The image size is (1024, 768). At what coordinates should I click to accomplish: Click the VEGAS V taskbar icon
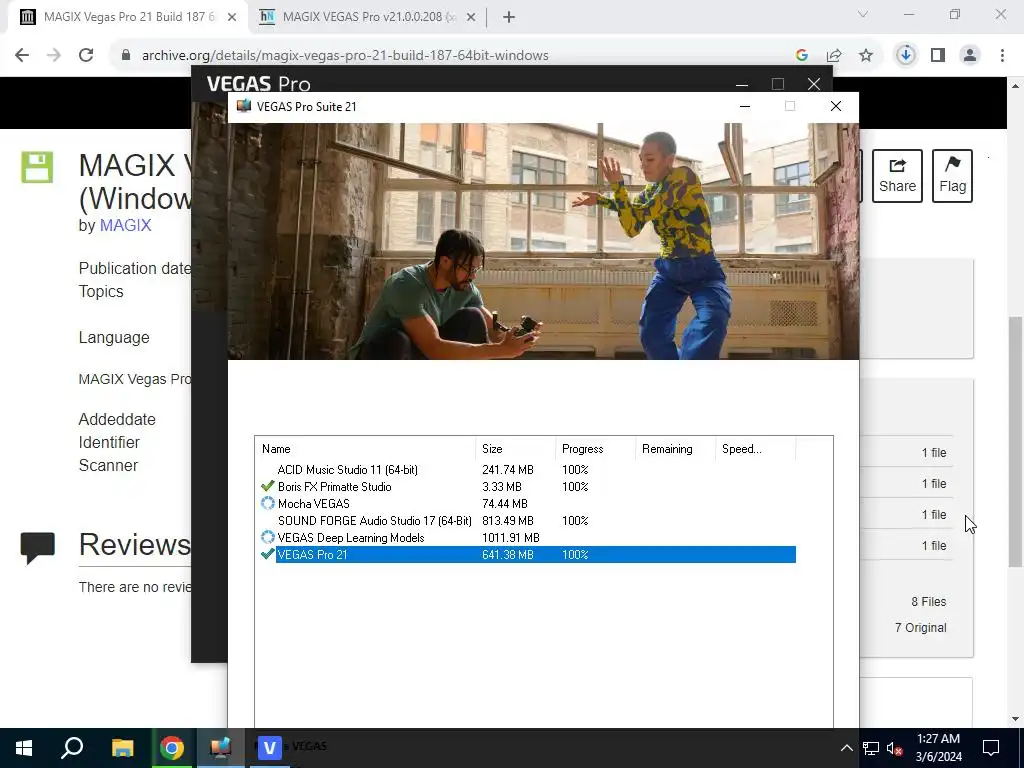270,748
